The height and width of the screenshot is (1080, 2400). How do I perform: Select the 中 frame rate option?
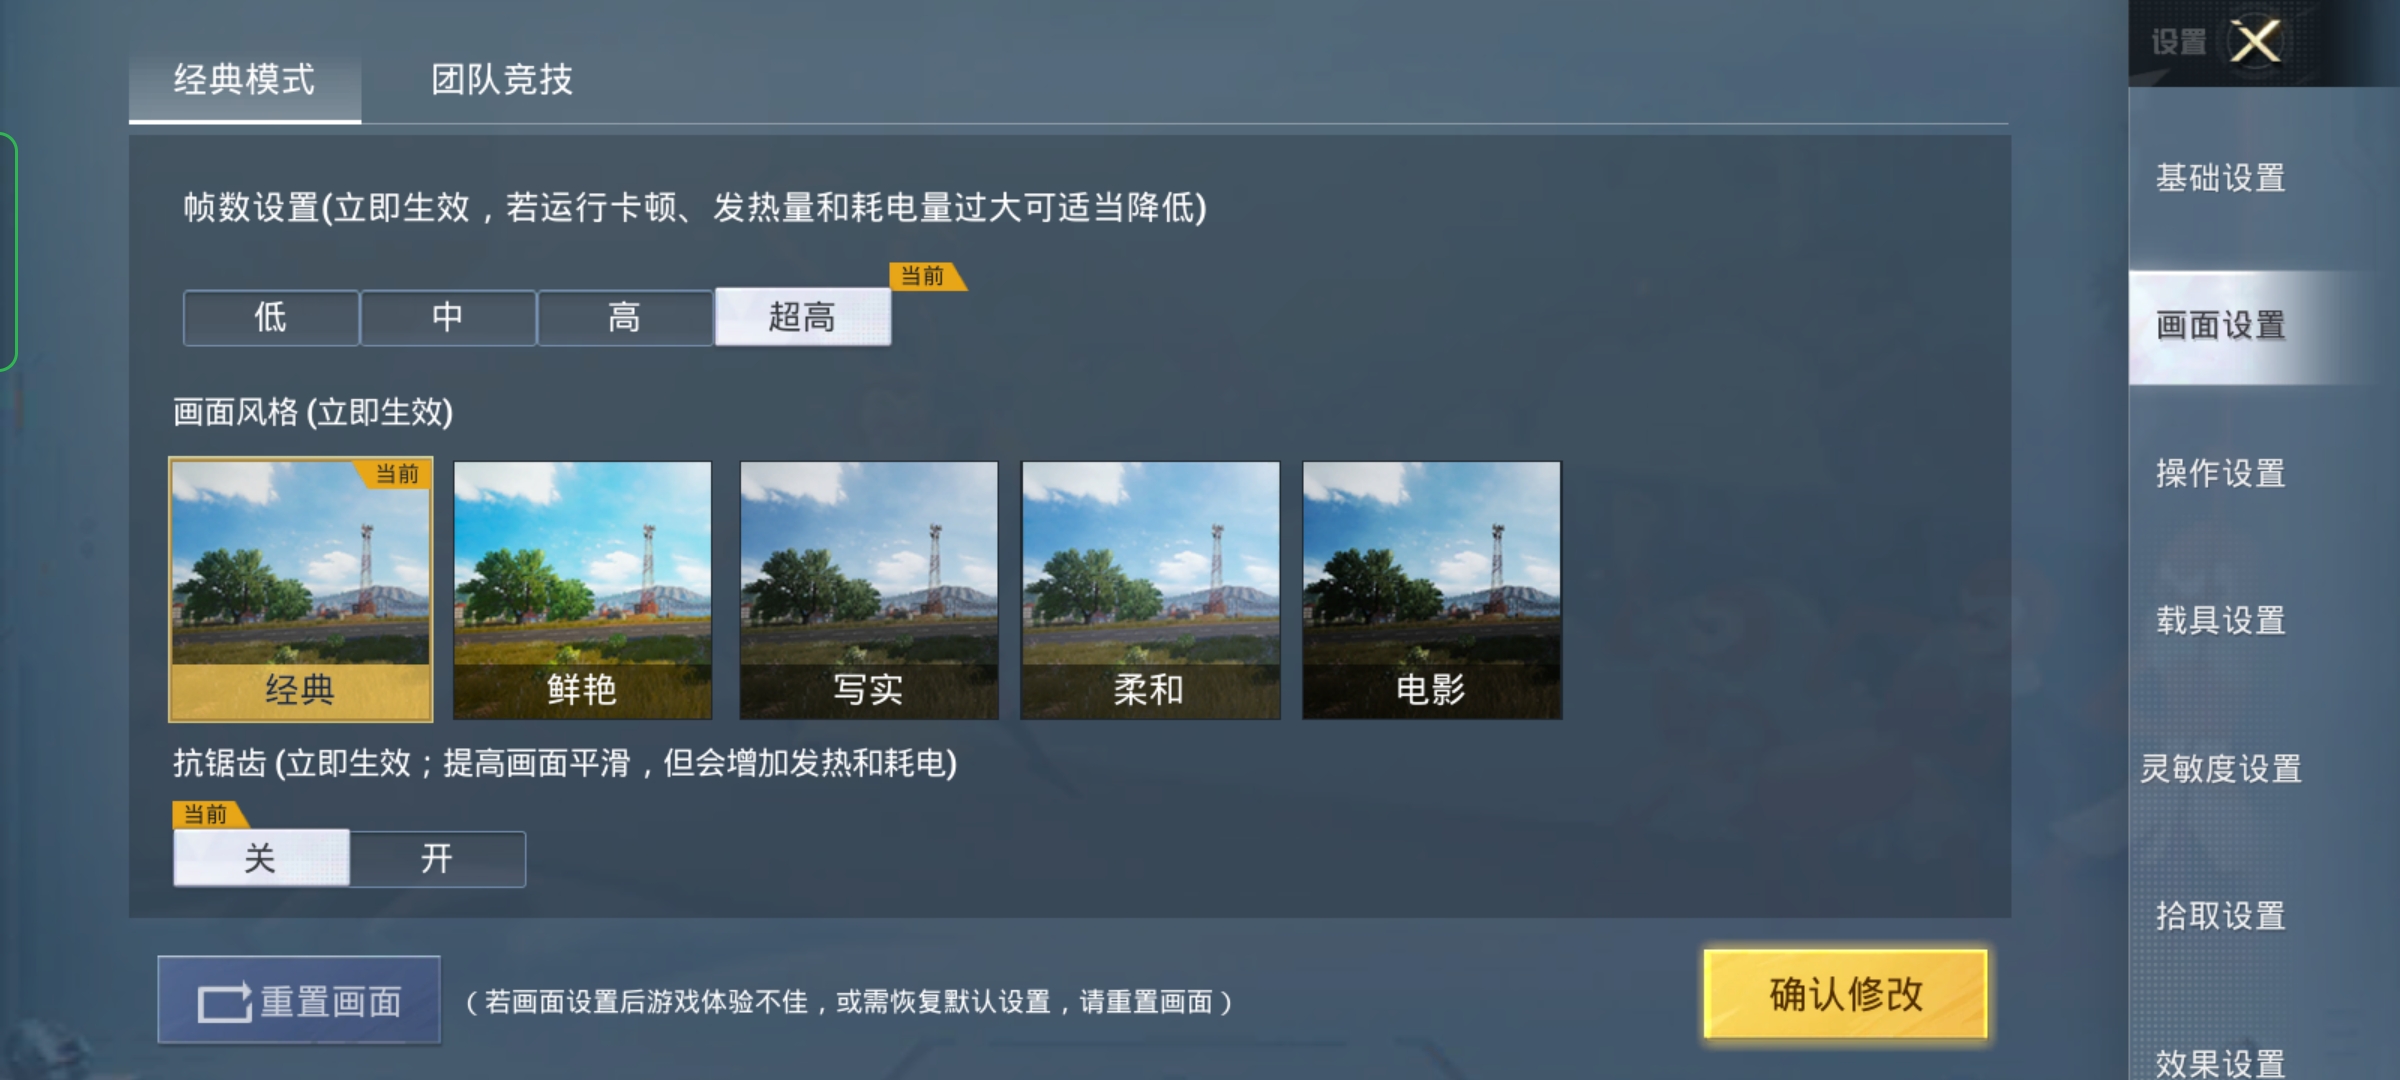coord(448,318)
